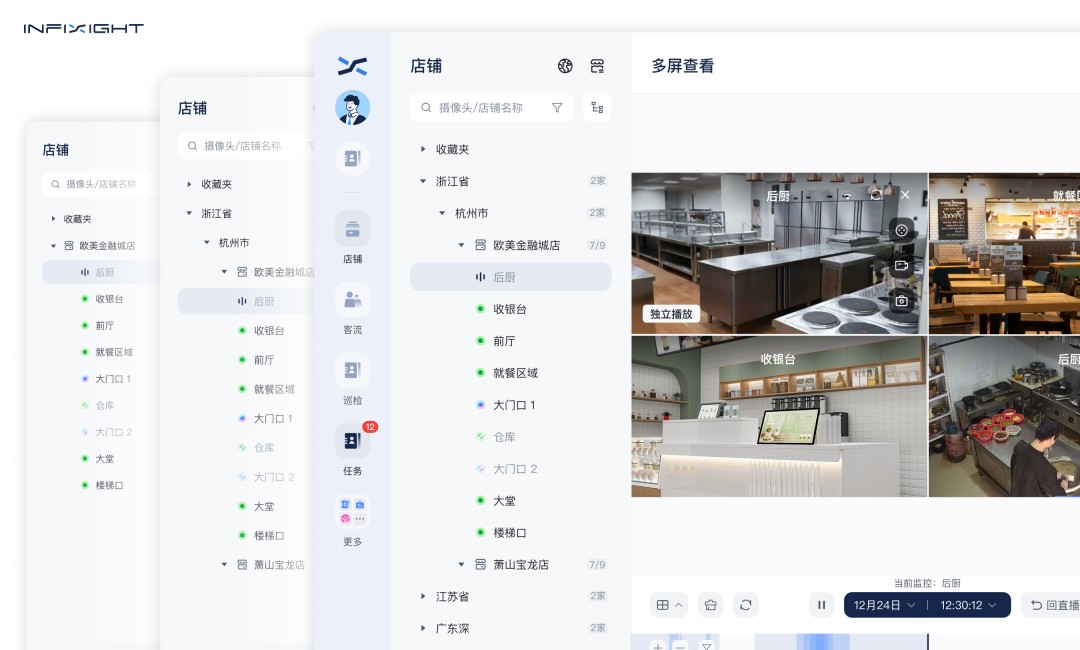This screenshot has height=650, width=1080.
Task: Take a snapshot with camera icon
Action: pos(901,300)
